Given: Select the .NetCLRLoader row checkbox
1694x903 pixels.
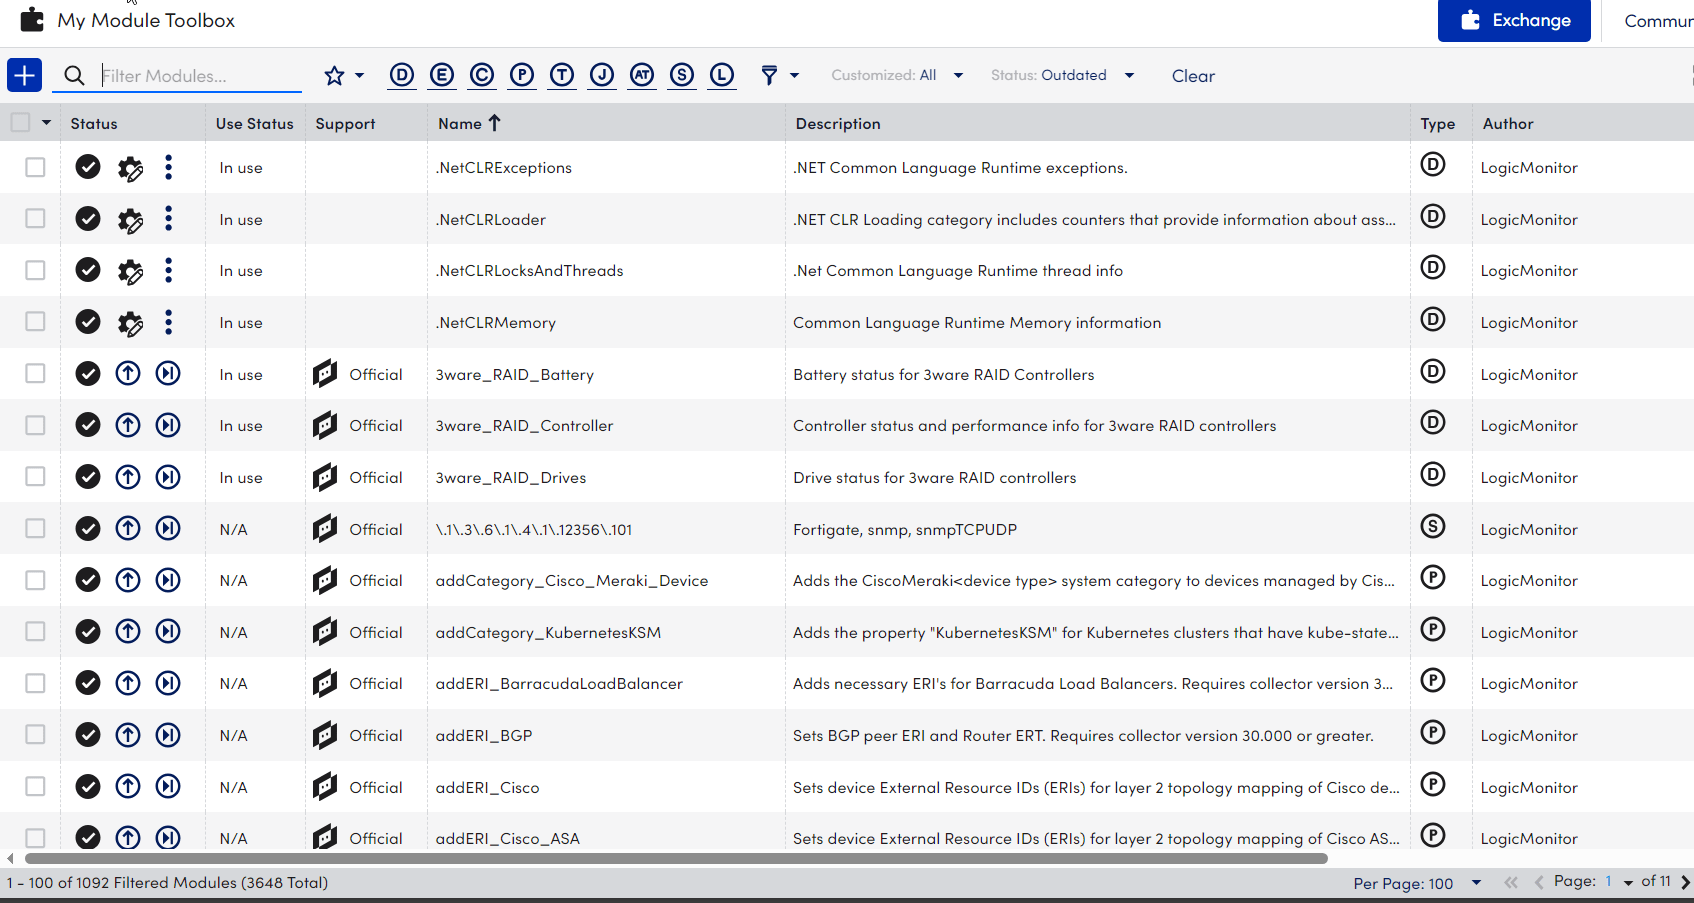Looking at the screenshot, I should pyautogui.click(x=35, y=219).
